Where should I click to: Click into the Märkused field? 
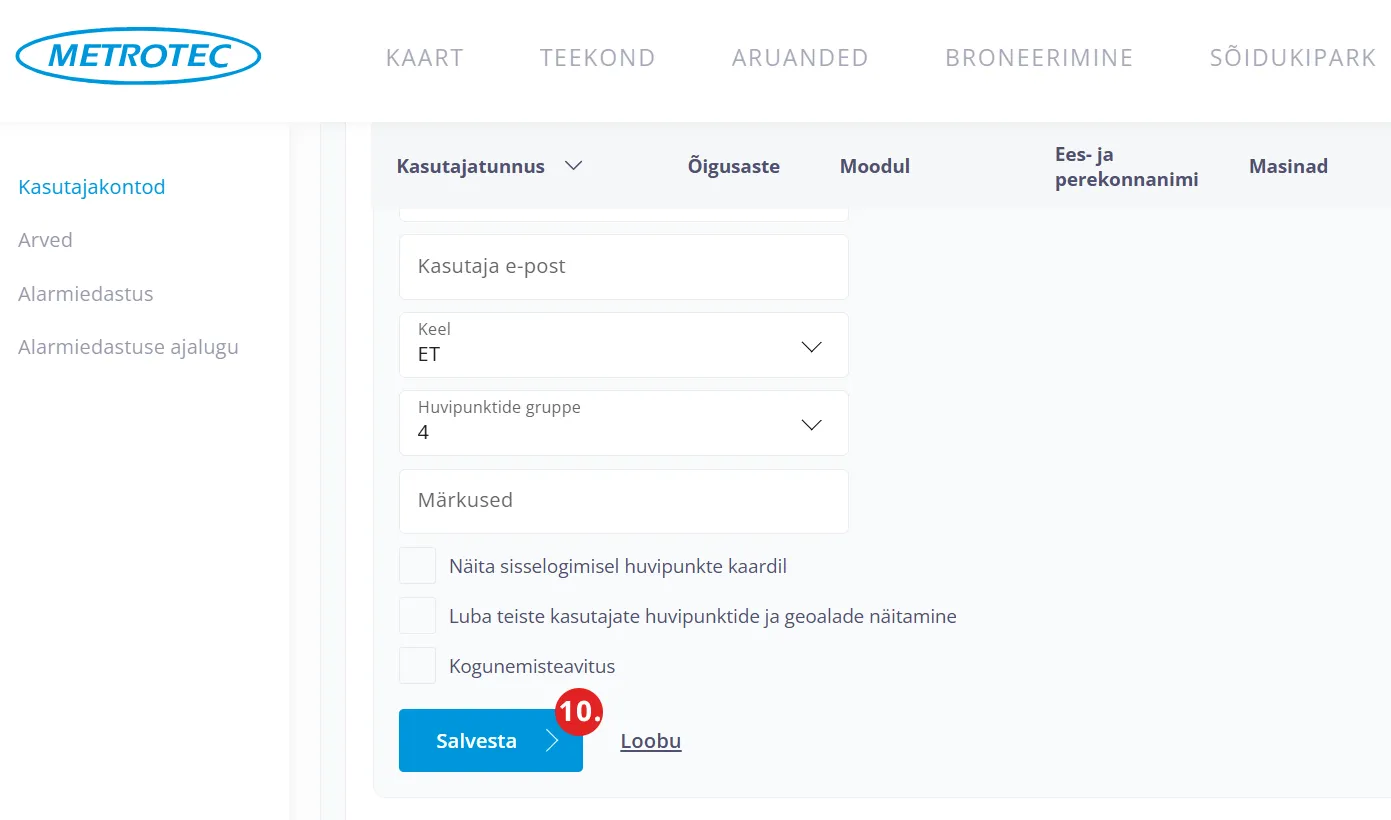coord(623,501)
